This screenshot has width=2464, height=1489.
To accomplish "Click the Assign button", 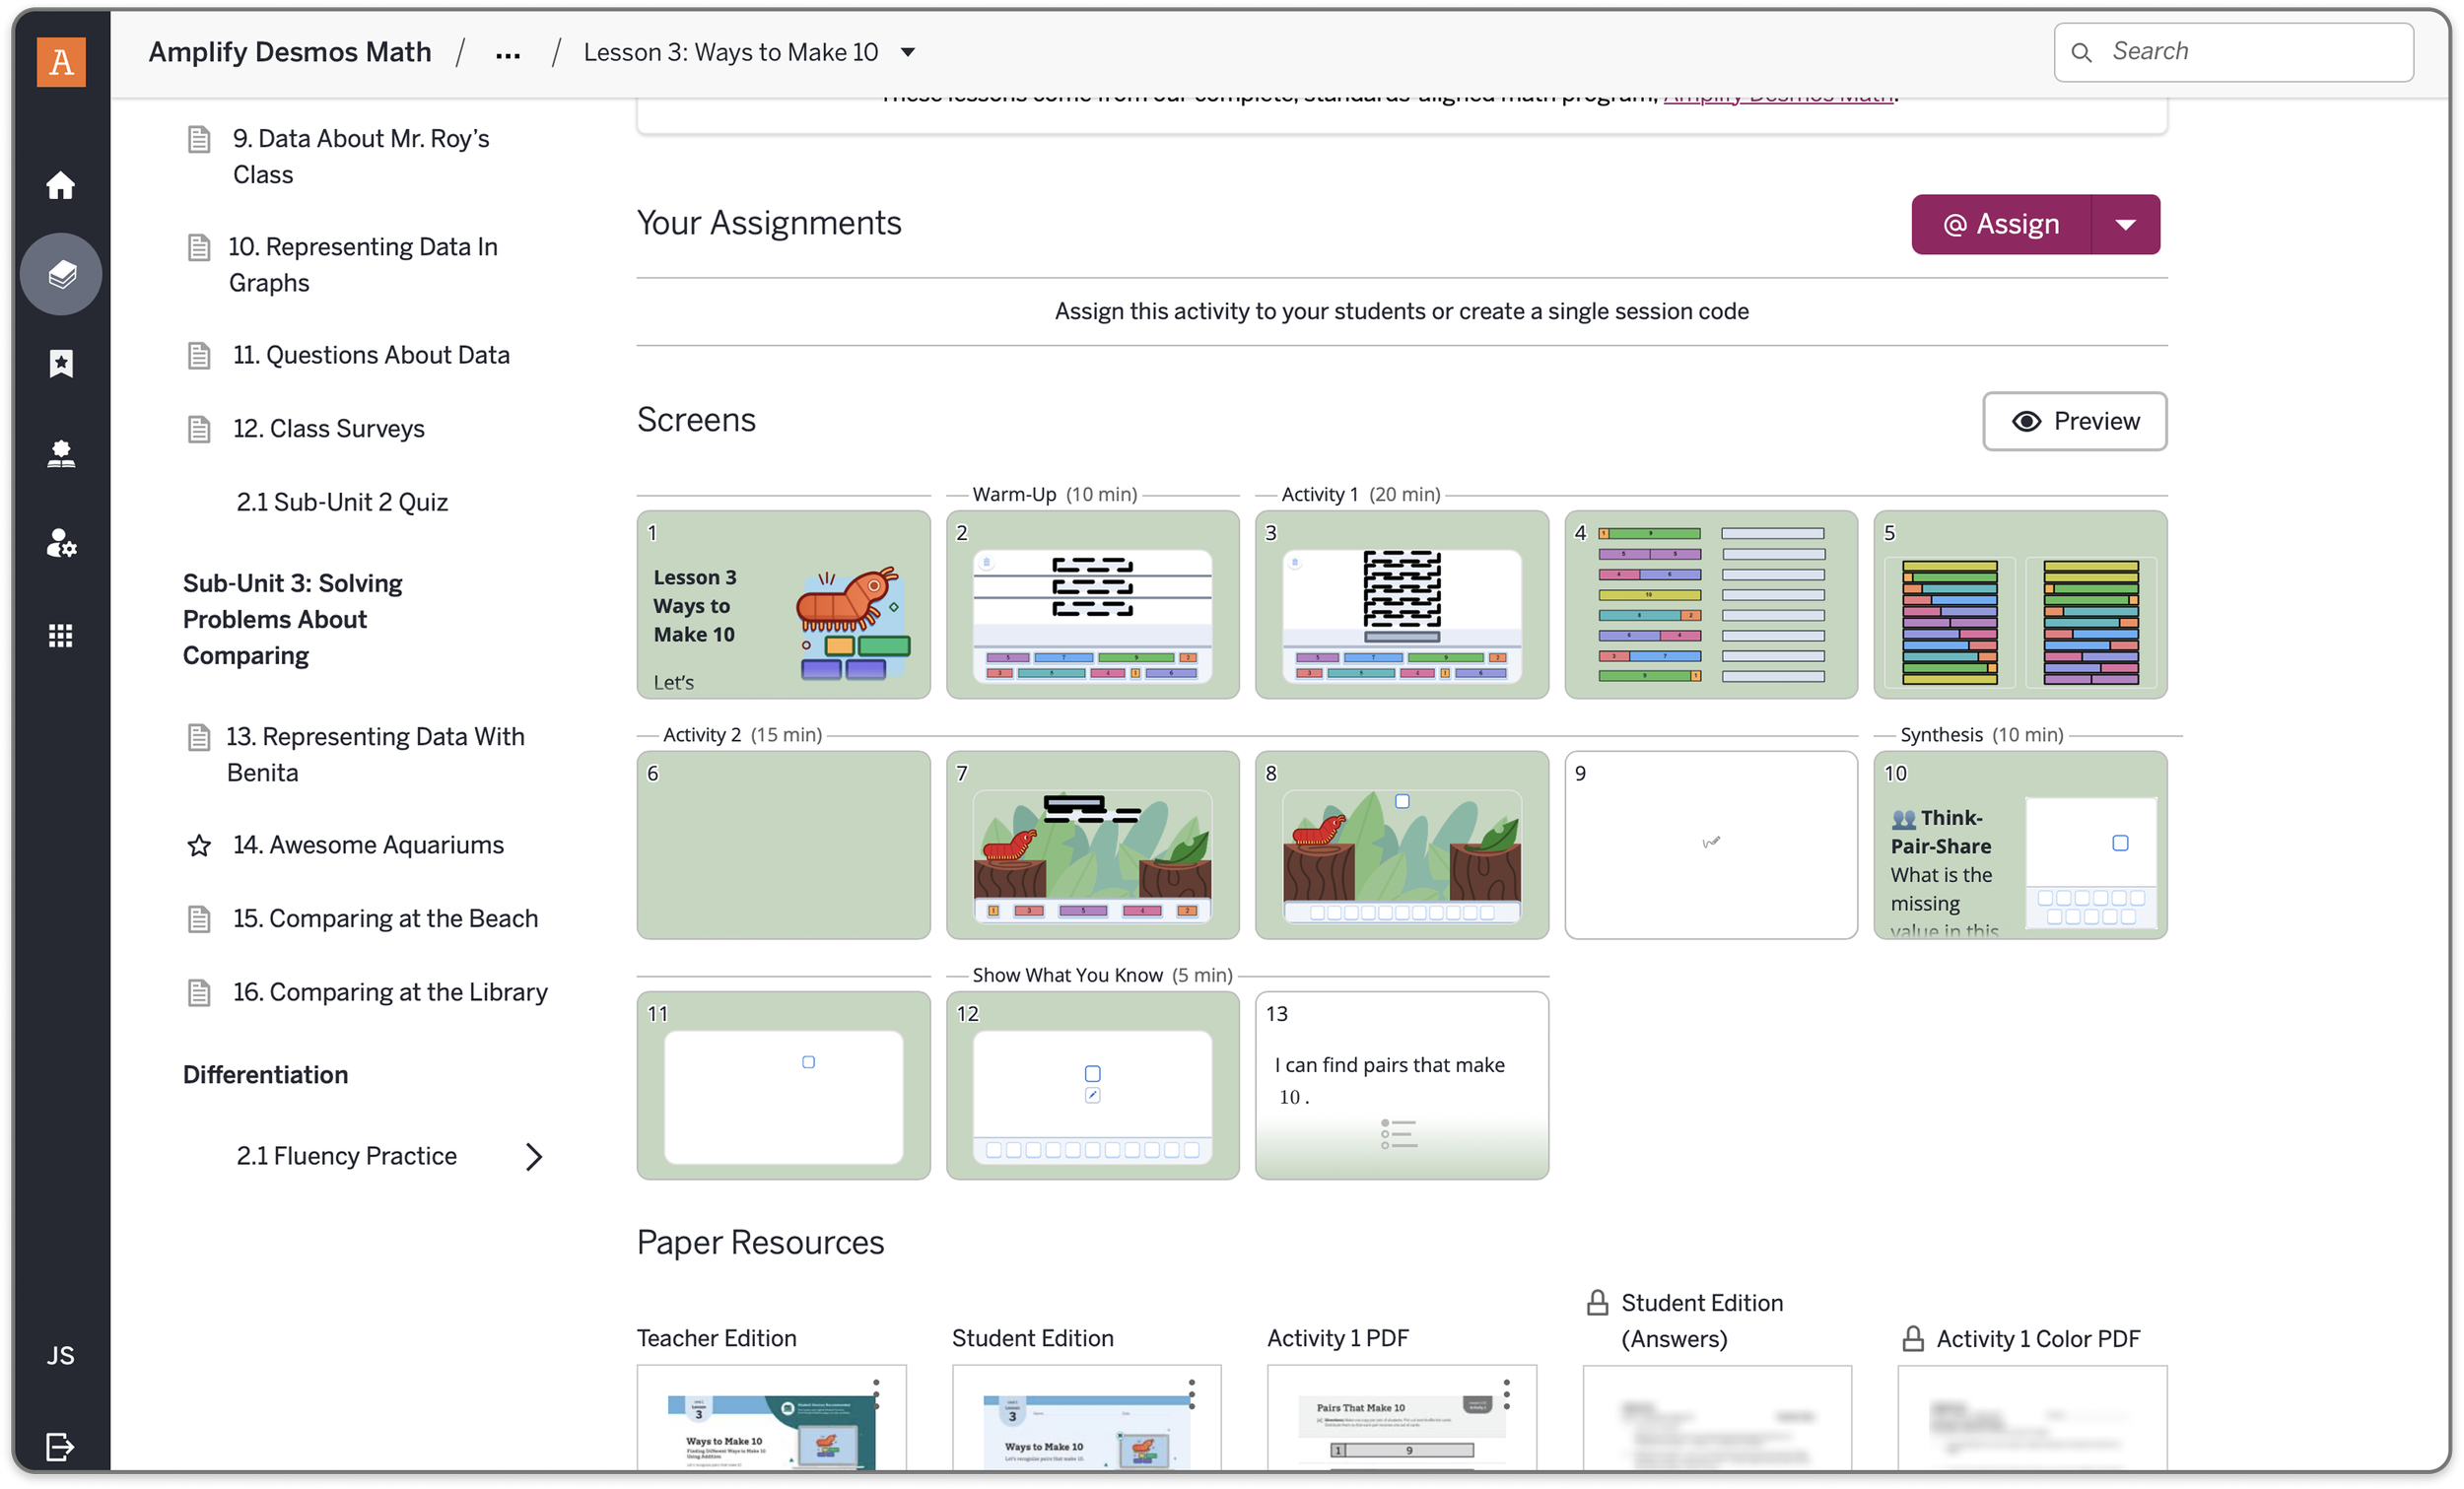I will point(2001,224).
